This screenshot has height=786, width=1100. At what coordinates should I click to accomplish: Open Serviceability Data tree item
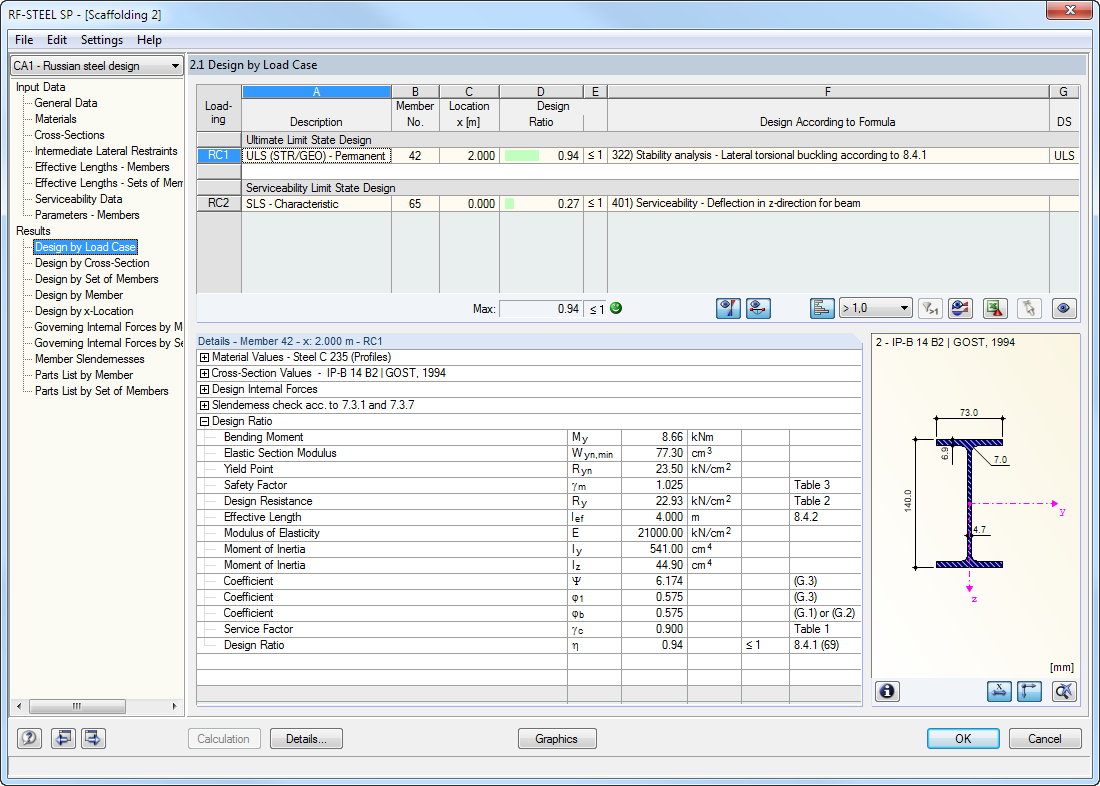(79, 199)
